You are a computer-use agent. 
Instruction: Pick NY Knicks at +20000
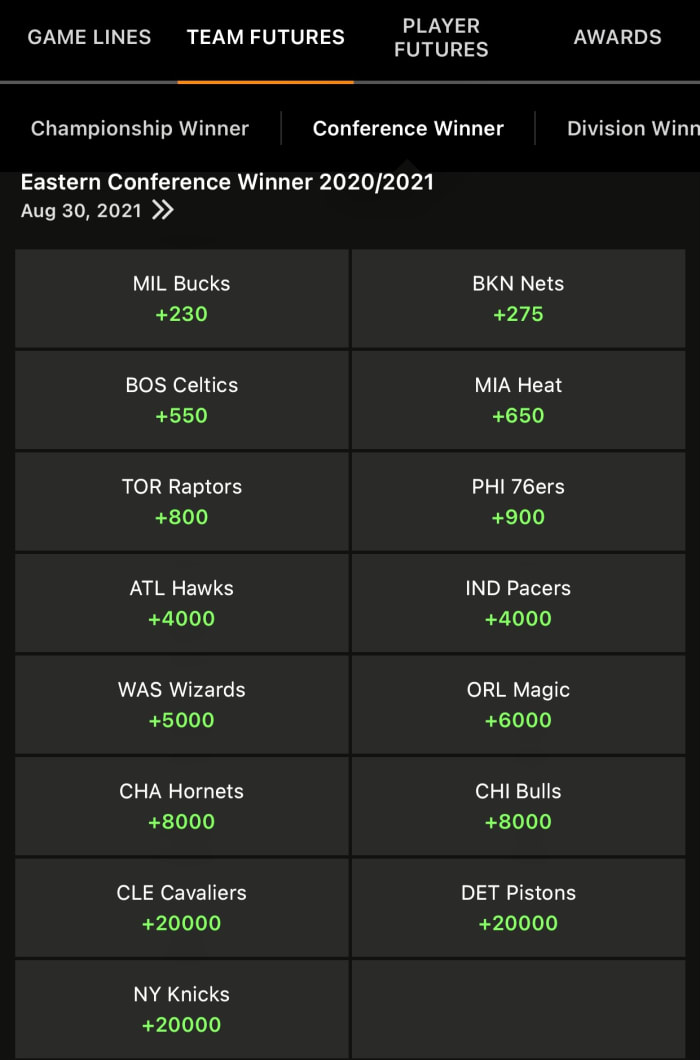pos(182,1009)
